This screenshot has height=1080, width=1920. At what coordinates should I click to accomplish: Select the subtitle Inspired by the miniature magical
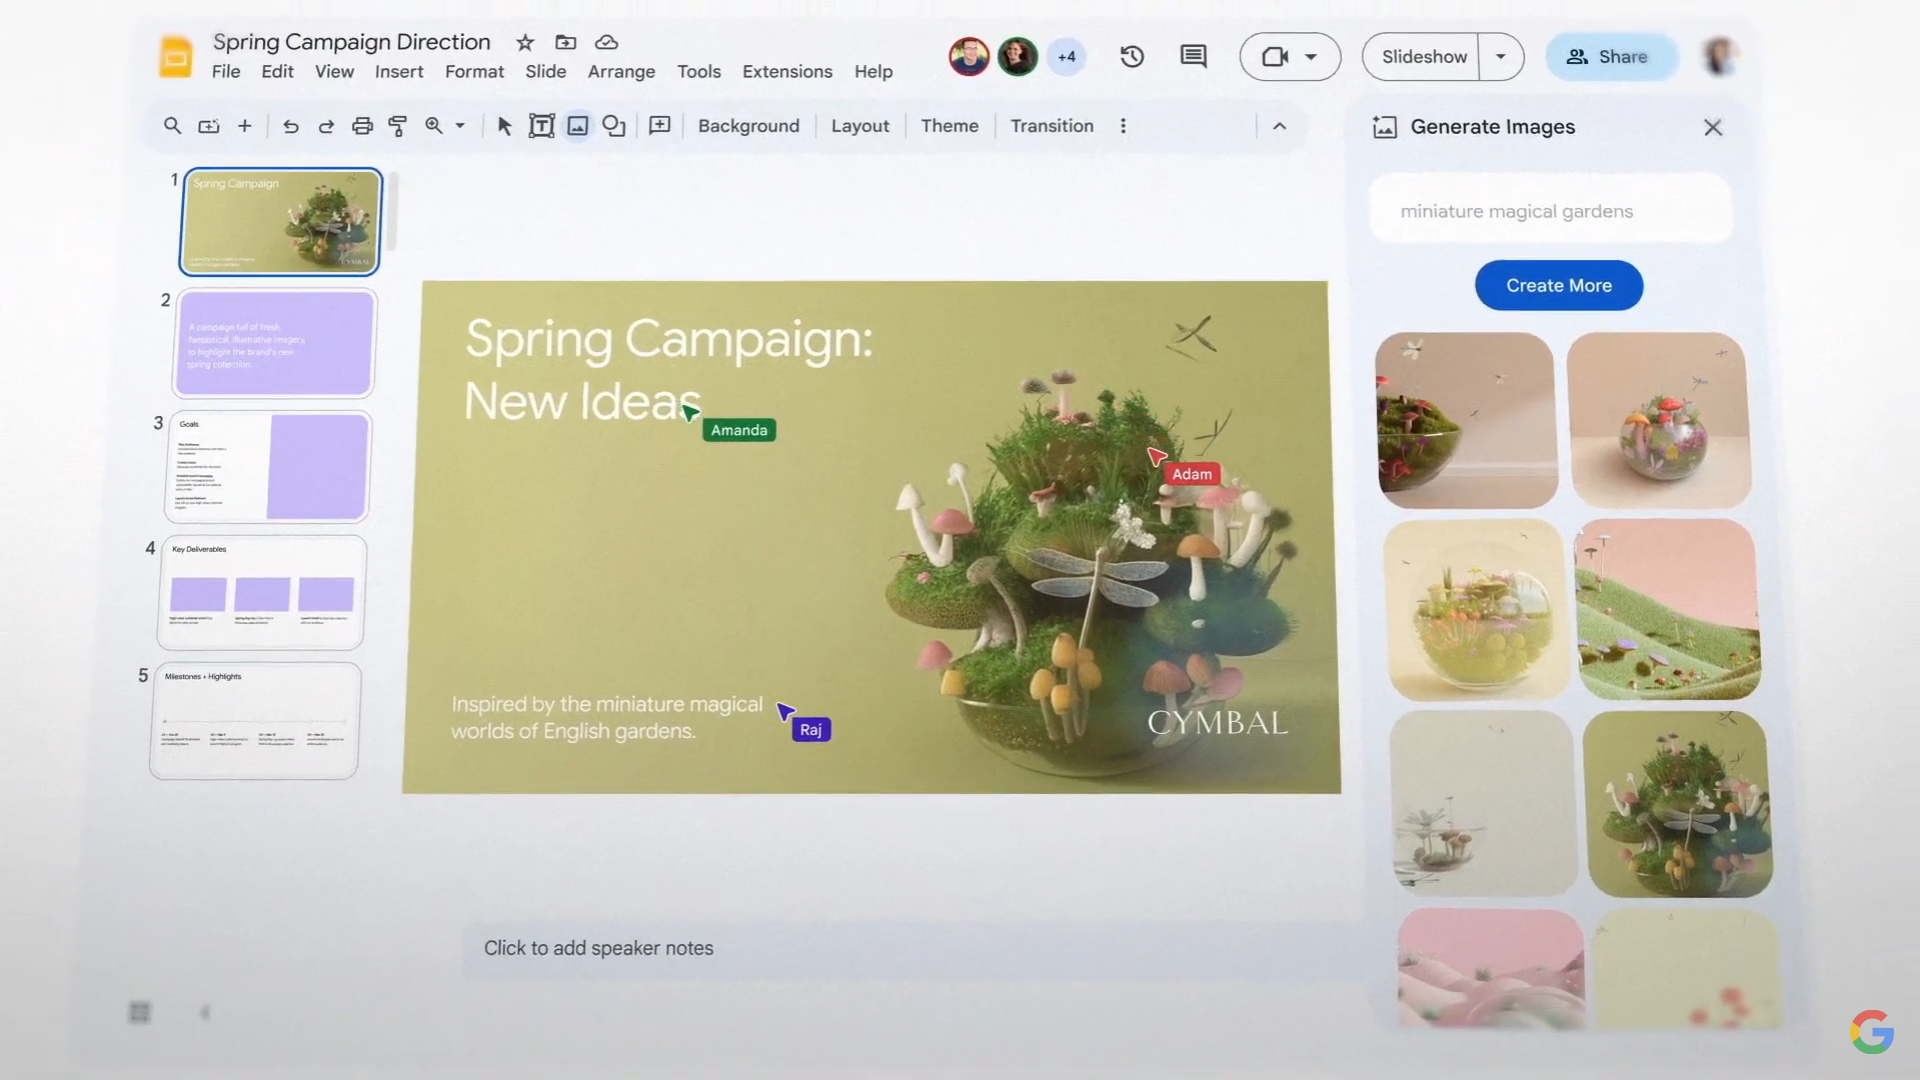[x=606, y=717]
